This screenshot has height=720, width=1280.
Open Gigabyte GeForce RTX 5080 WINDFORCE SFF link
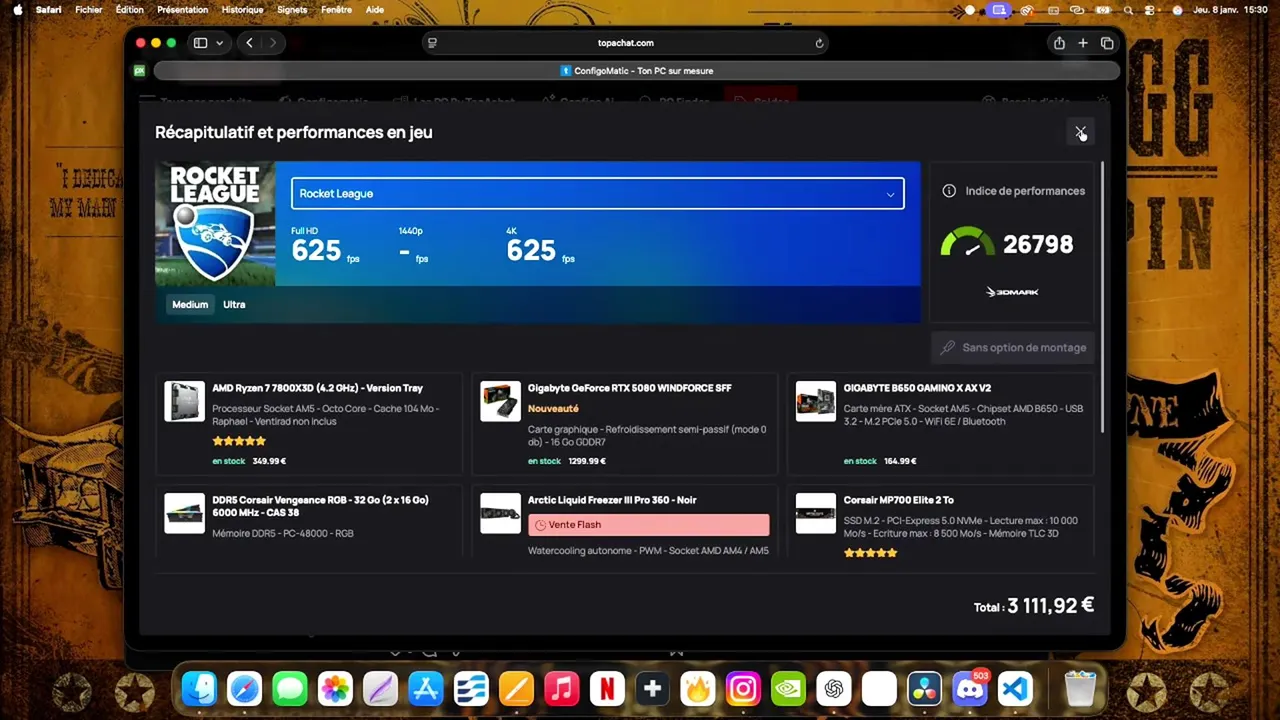(x=630, y=388)
